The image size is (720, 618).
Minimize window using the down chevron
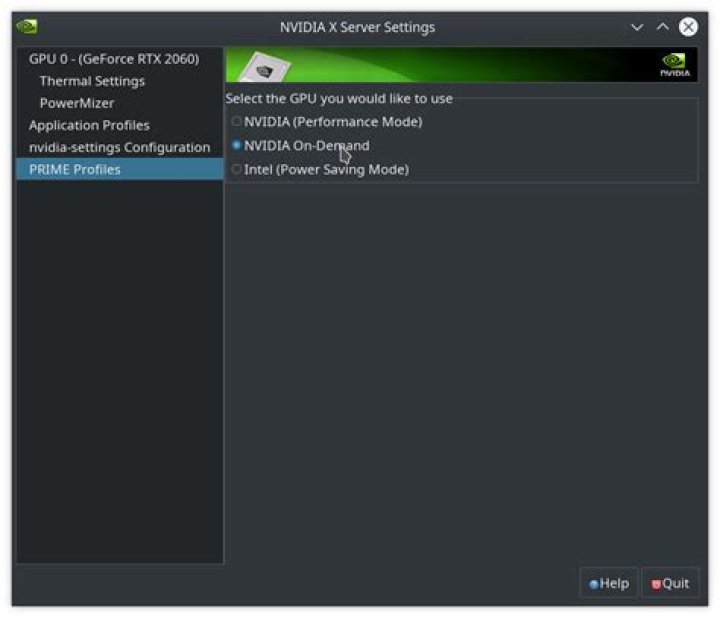click(637, 27)
